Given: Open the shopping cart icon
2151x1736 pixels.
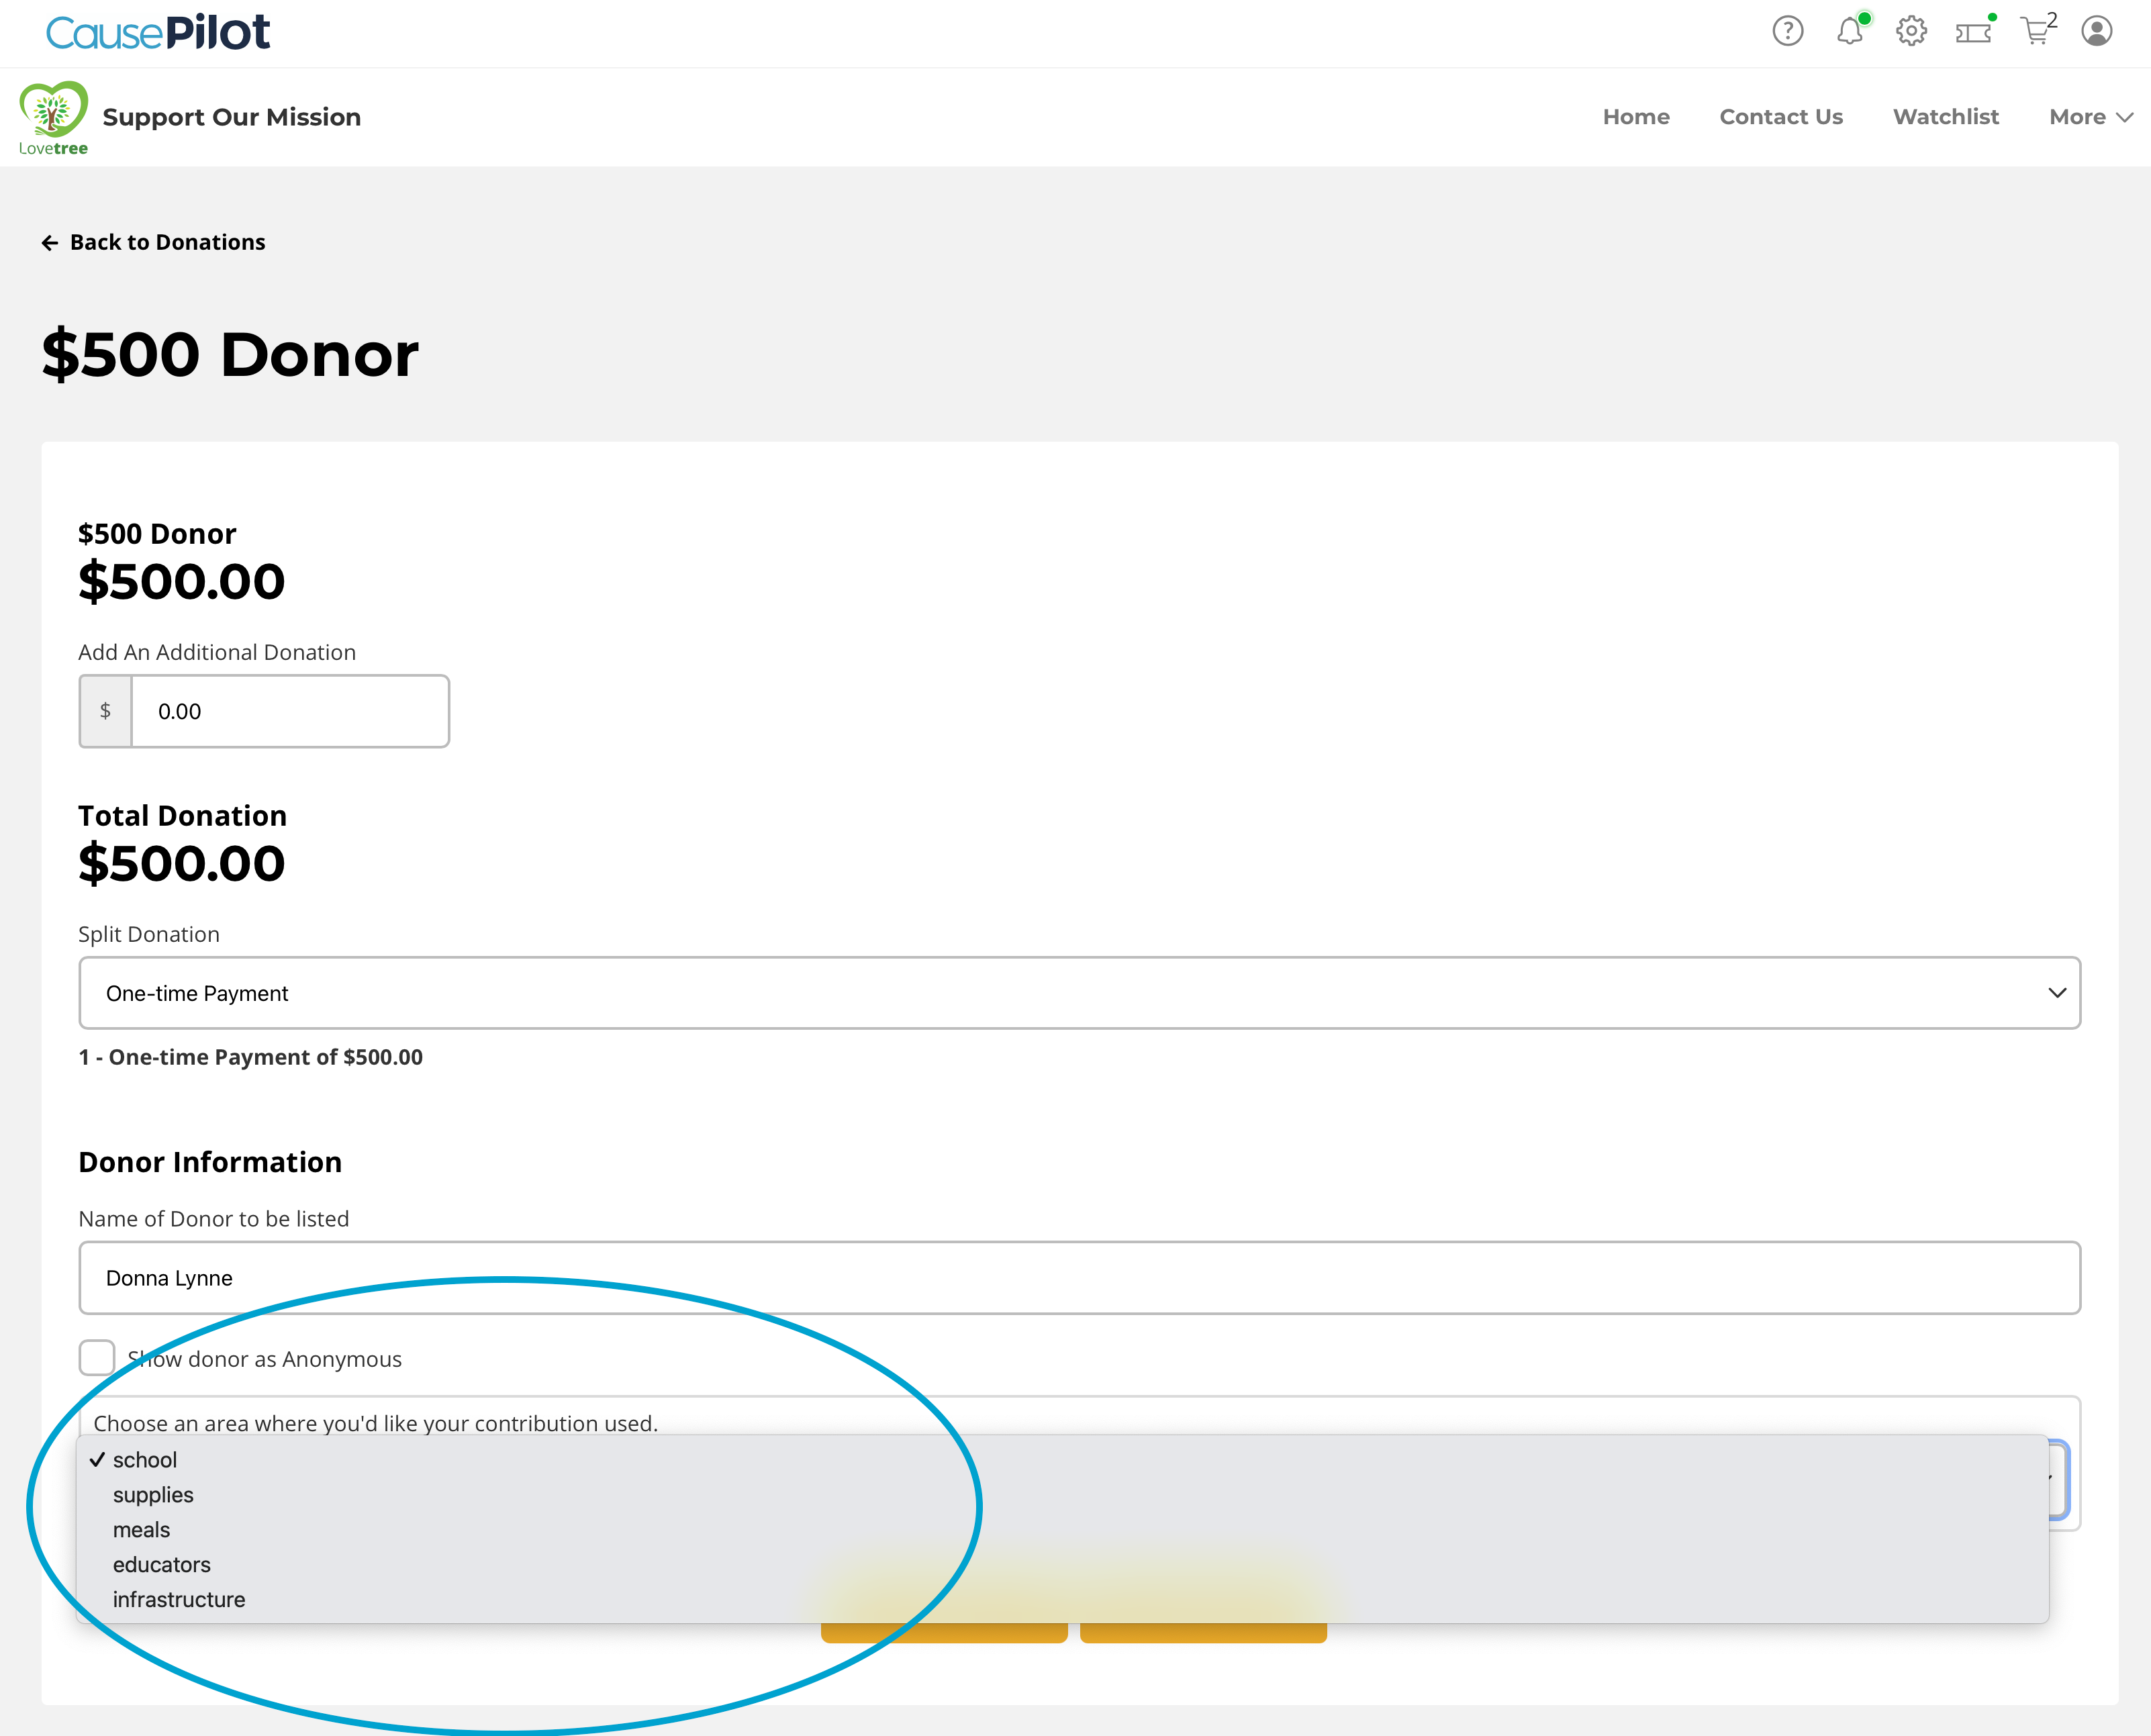Looking at the screenshot, I should coord(2035,31).
